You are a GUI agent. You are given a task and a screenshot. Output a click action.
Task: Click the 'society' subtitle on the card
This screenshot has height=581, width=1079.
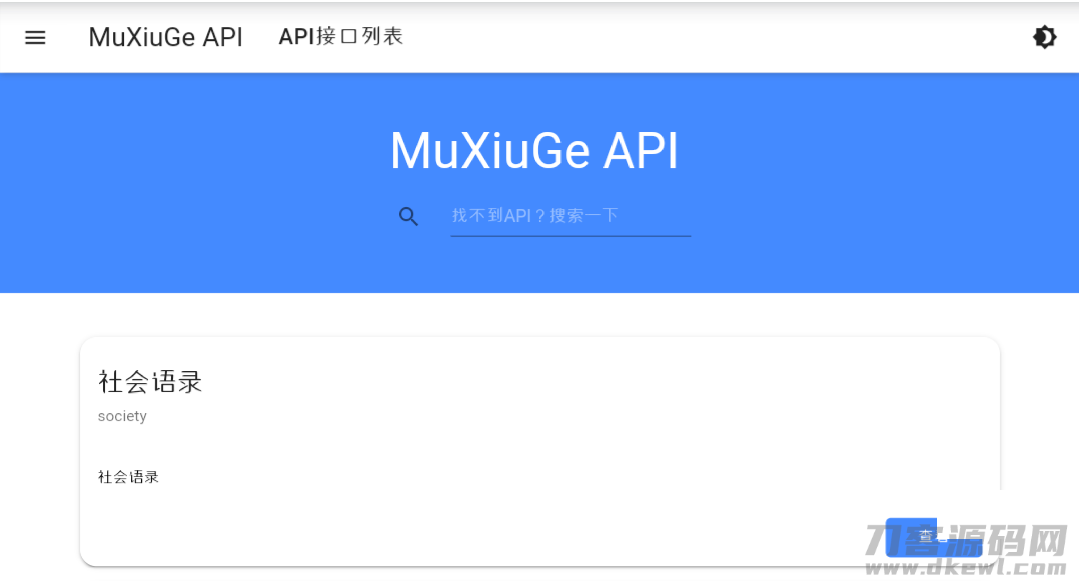pos(122,416)
